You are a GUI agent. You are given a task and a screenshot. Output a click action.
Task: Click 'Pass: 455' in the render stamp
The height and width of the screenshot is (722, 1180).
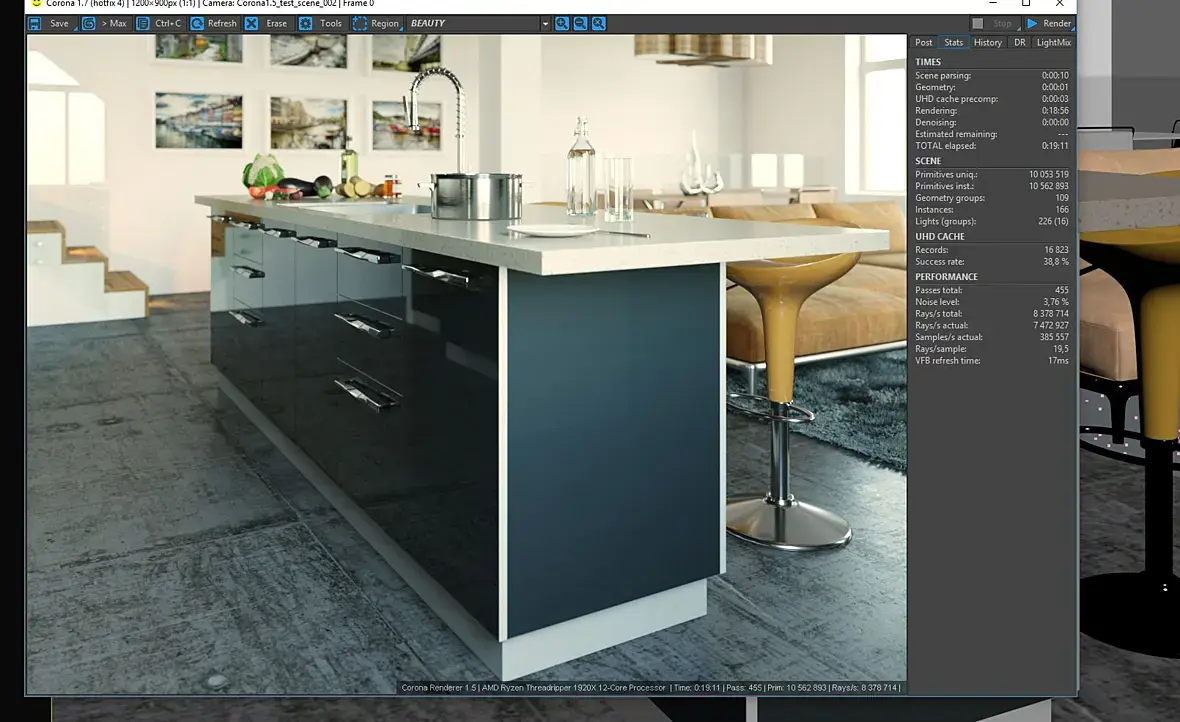click(x=744, y=687)
